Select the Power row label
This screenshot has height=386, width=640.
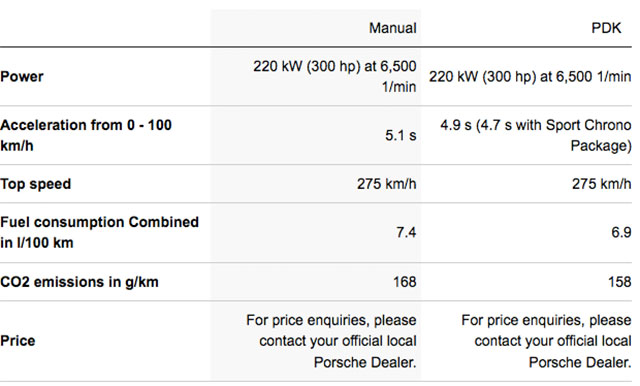(22, 77)
